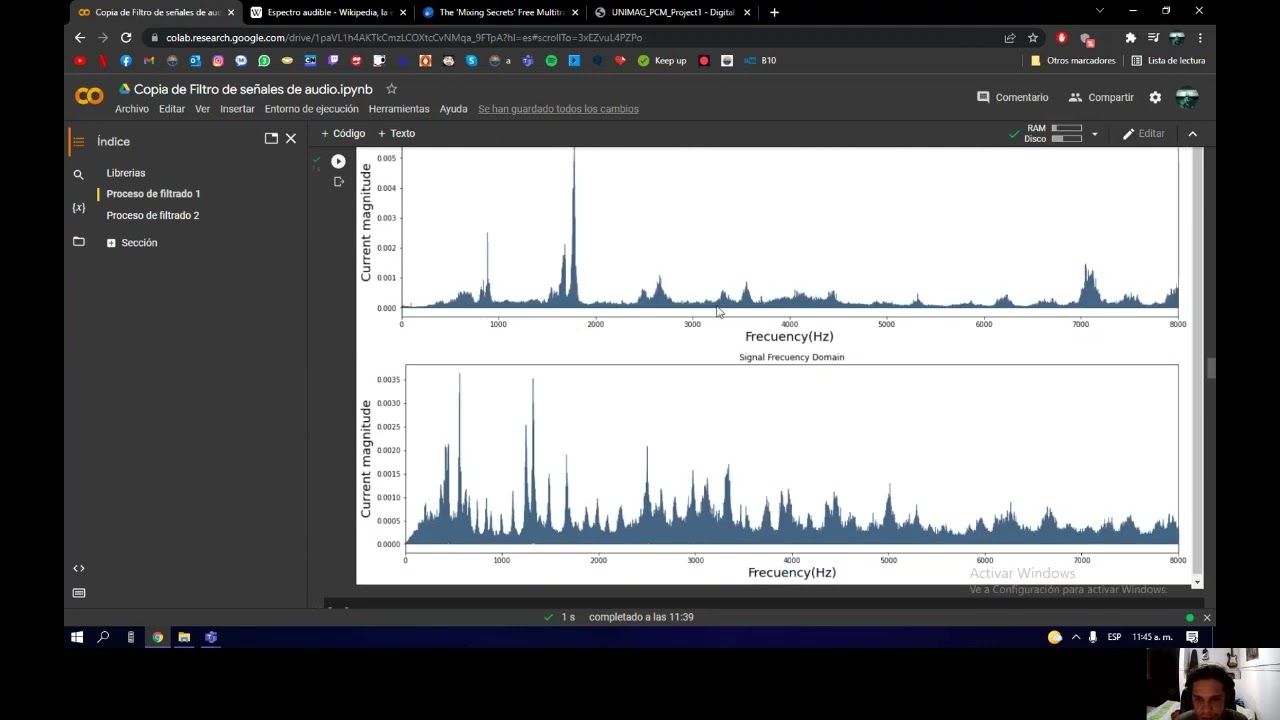Open the media controls icon in Chrome toolbar

[1153, 38]
